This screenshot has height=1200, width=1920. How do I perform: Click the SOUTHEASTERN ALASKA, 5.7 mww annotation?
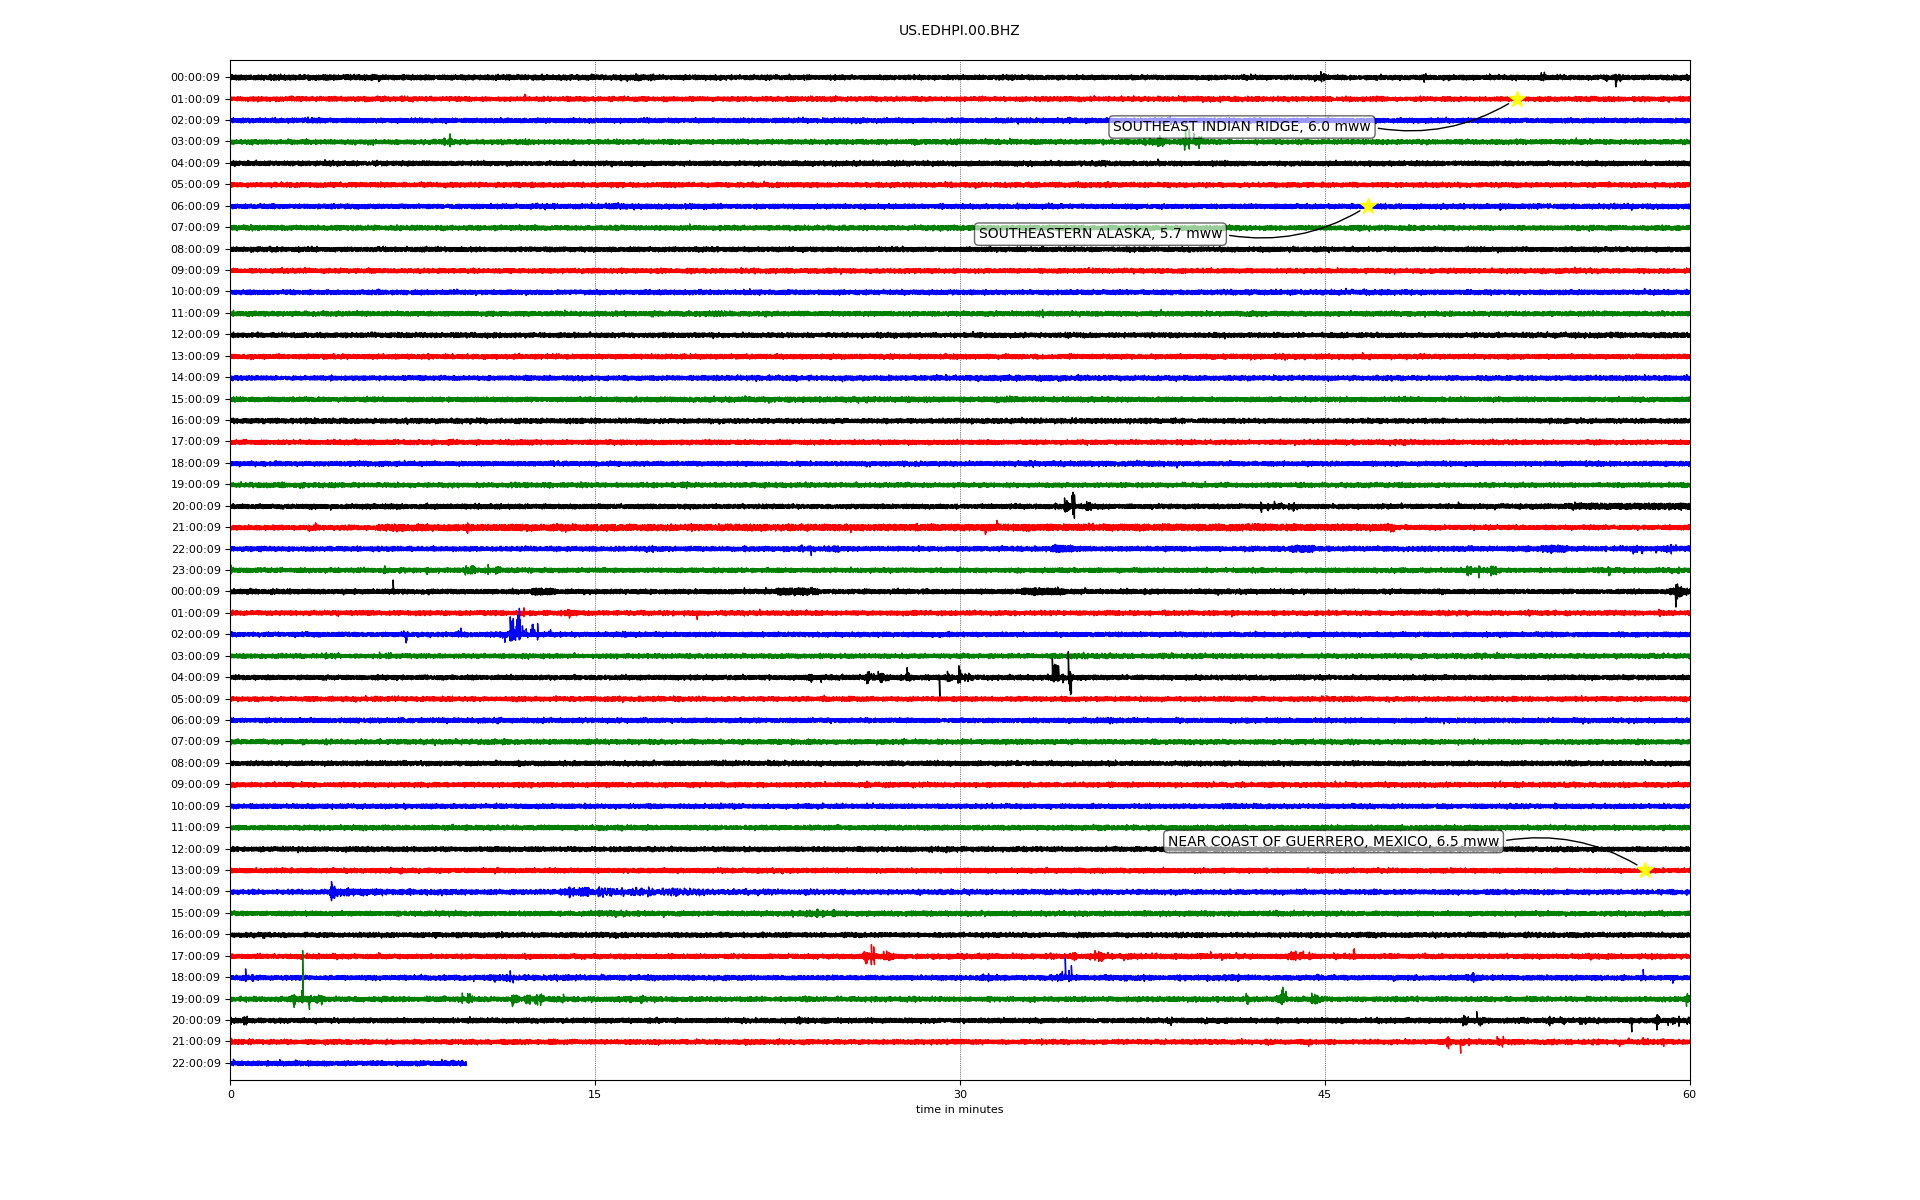pos(1100,234)
